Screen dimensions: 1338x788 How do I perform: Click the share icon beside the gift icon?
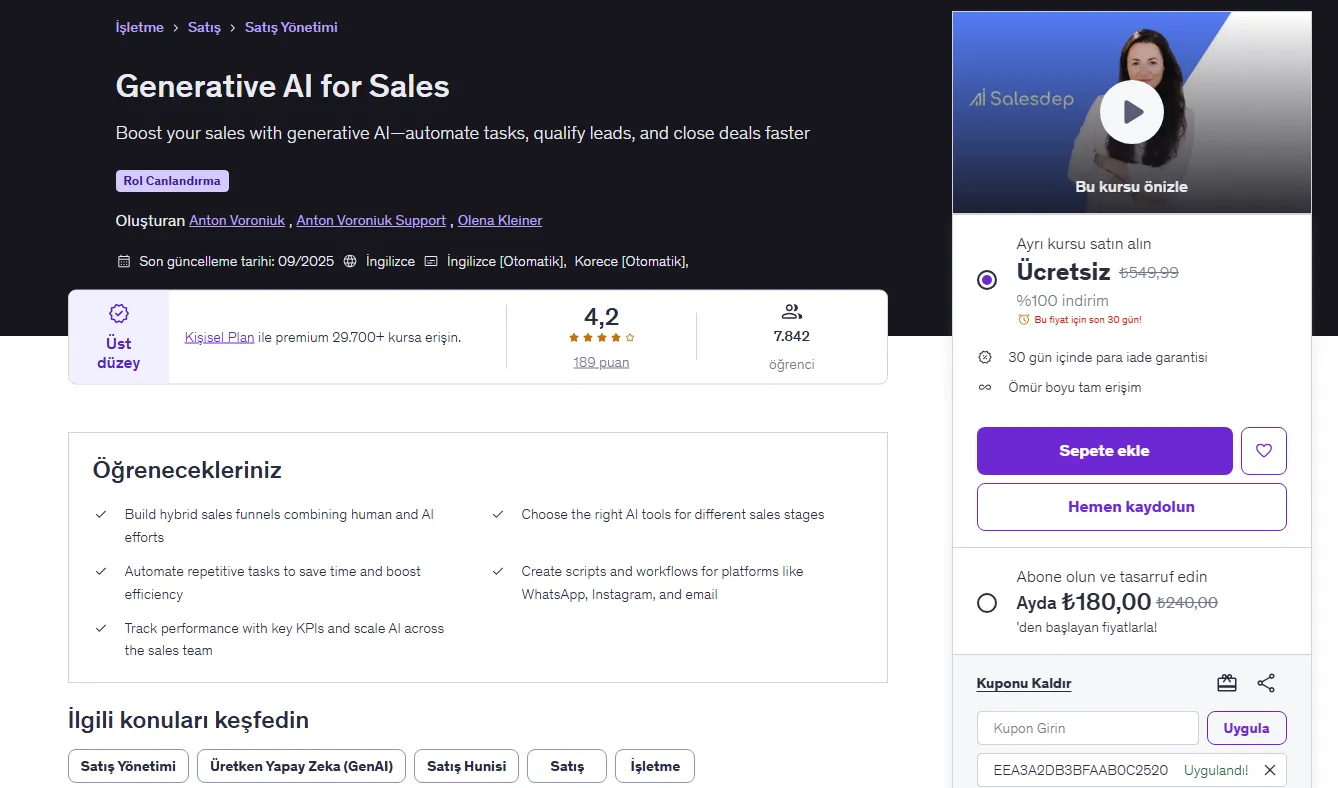1266,683
